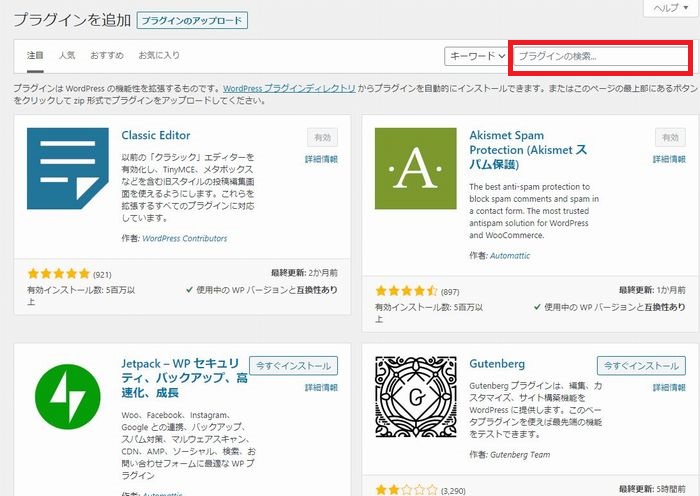Focus the プラグインの検索 search field
The width and height of the screenshot is (700, 496).
click(601, 57)
